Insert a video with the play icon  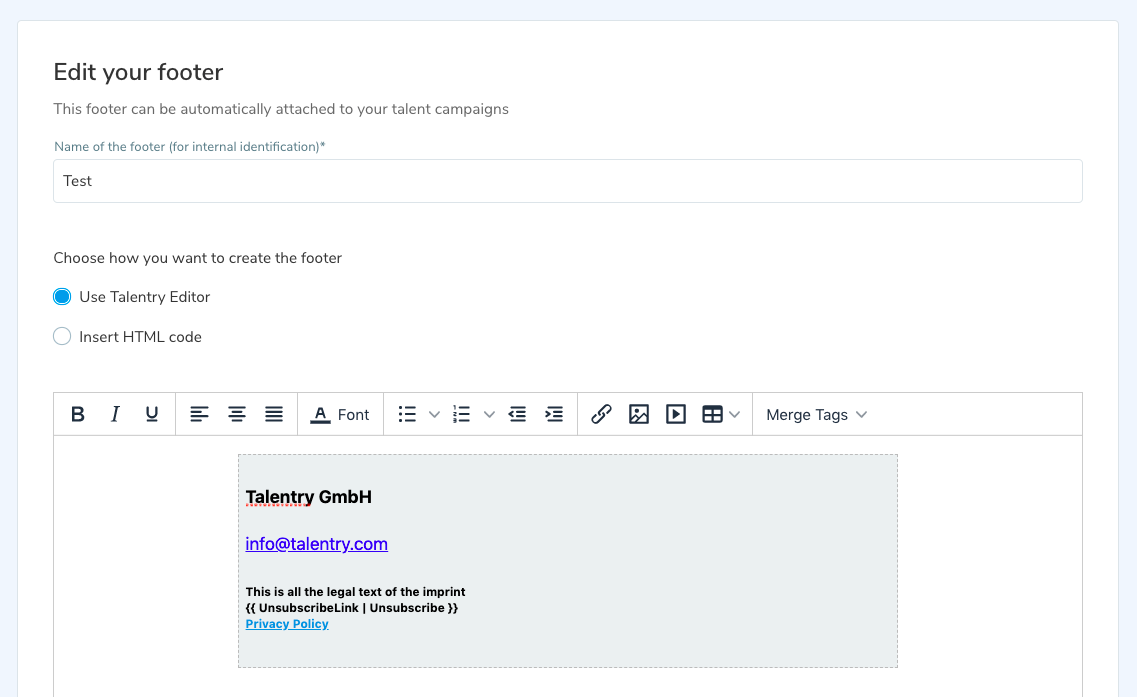tap(676, 414)
